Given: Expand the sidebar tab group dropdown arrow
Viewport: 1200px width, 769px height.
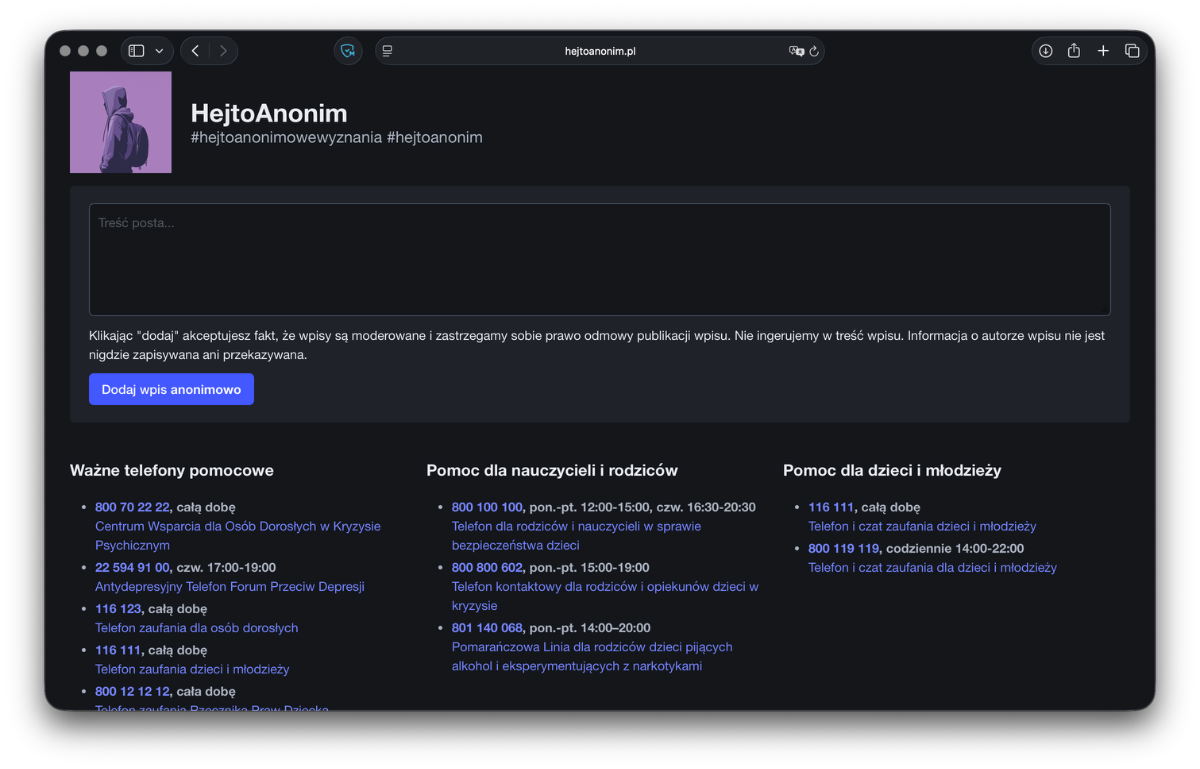Looking at the screenshot, I should pos(160,51).
